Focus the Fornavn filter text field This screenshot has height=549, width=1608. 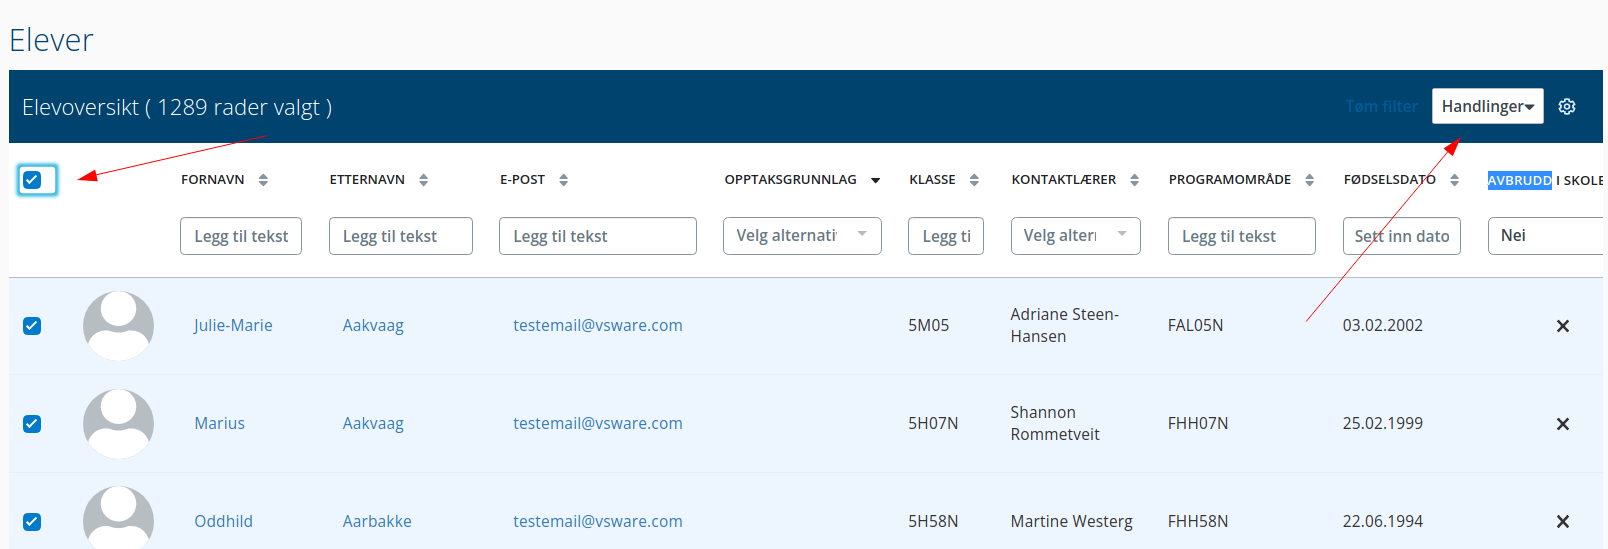(x=241, y=236)
